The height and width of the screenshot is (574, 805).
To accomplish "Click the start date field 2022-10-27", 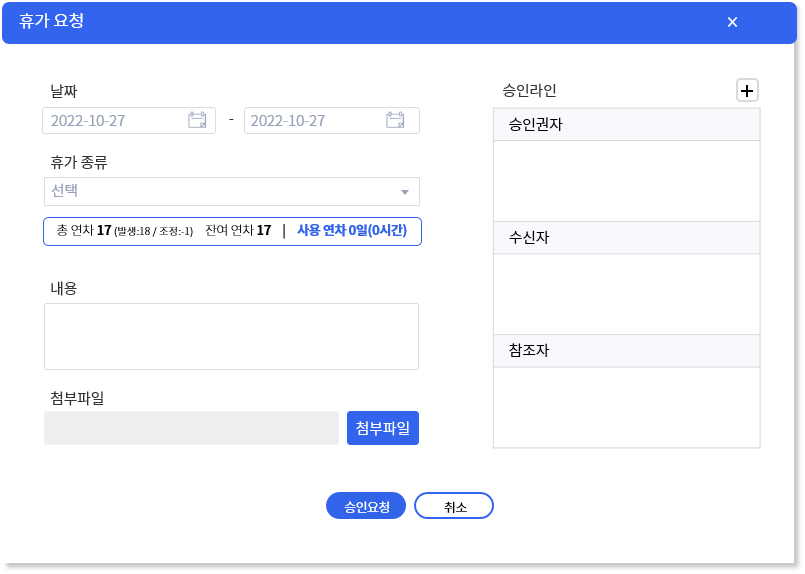I will 129,121.
